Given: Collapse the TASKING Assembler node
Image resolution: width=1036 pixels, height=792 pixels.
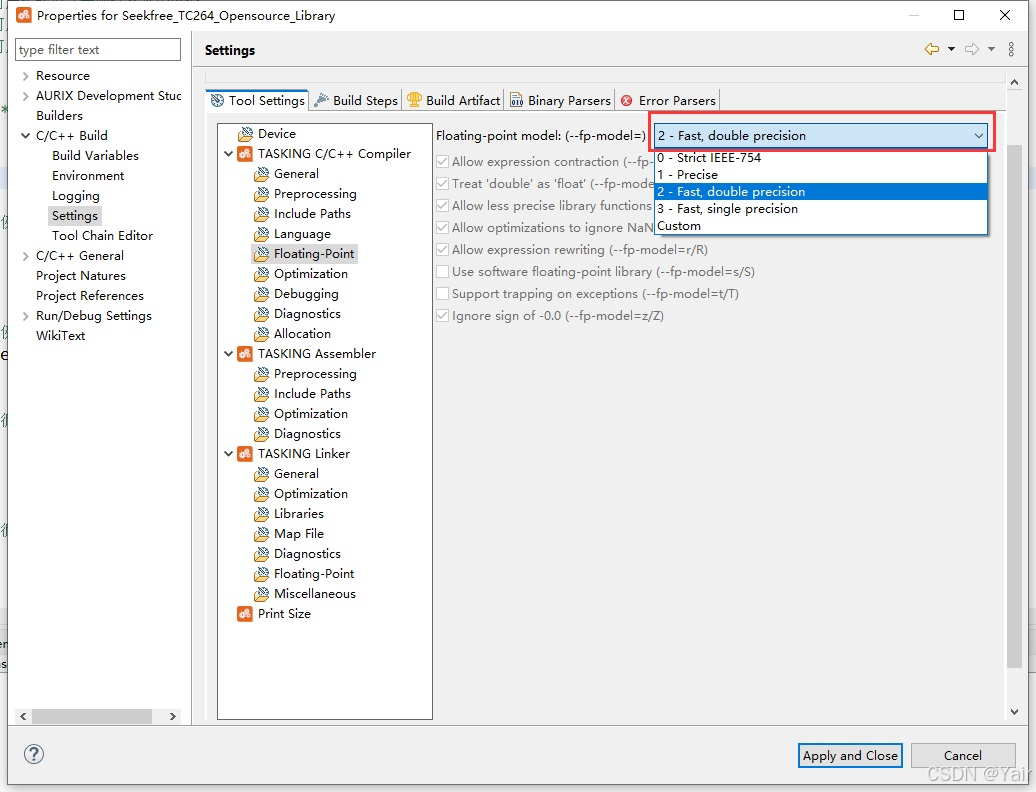Looking at the screenshot, I should [x=229, y=353].
